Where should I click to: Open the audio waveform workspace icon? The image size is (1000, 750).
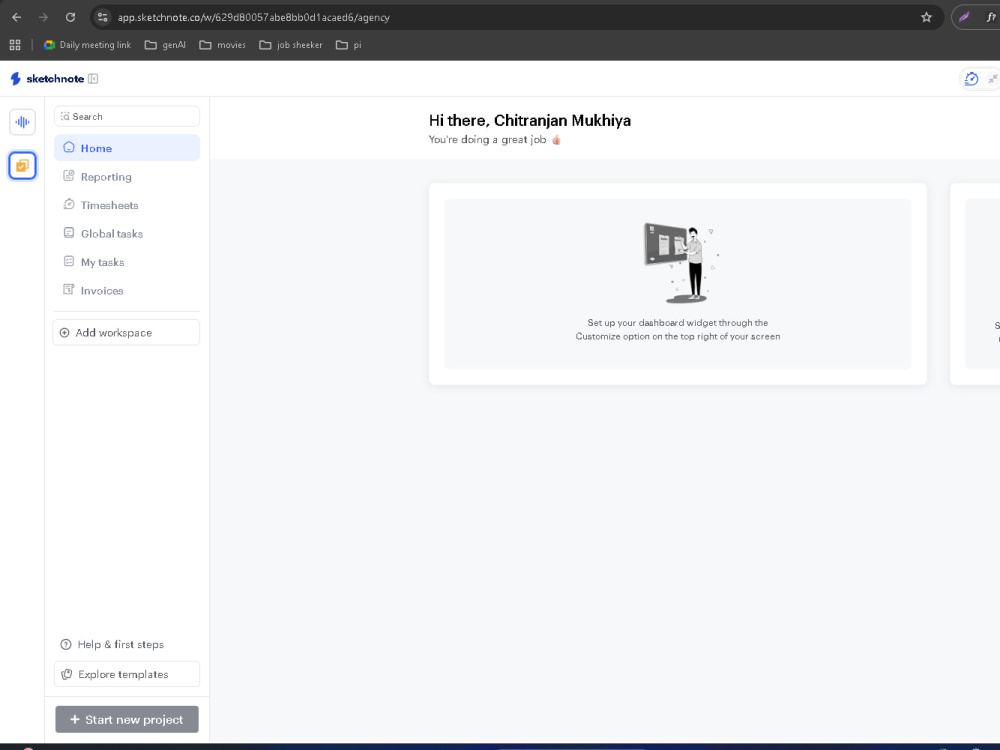(x=22, y=122)
